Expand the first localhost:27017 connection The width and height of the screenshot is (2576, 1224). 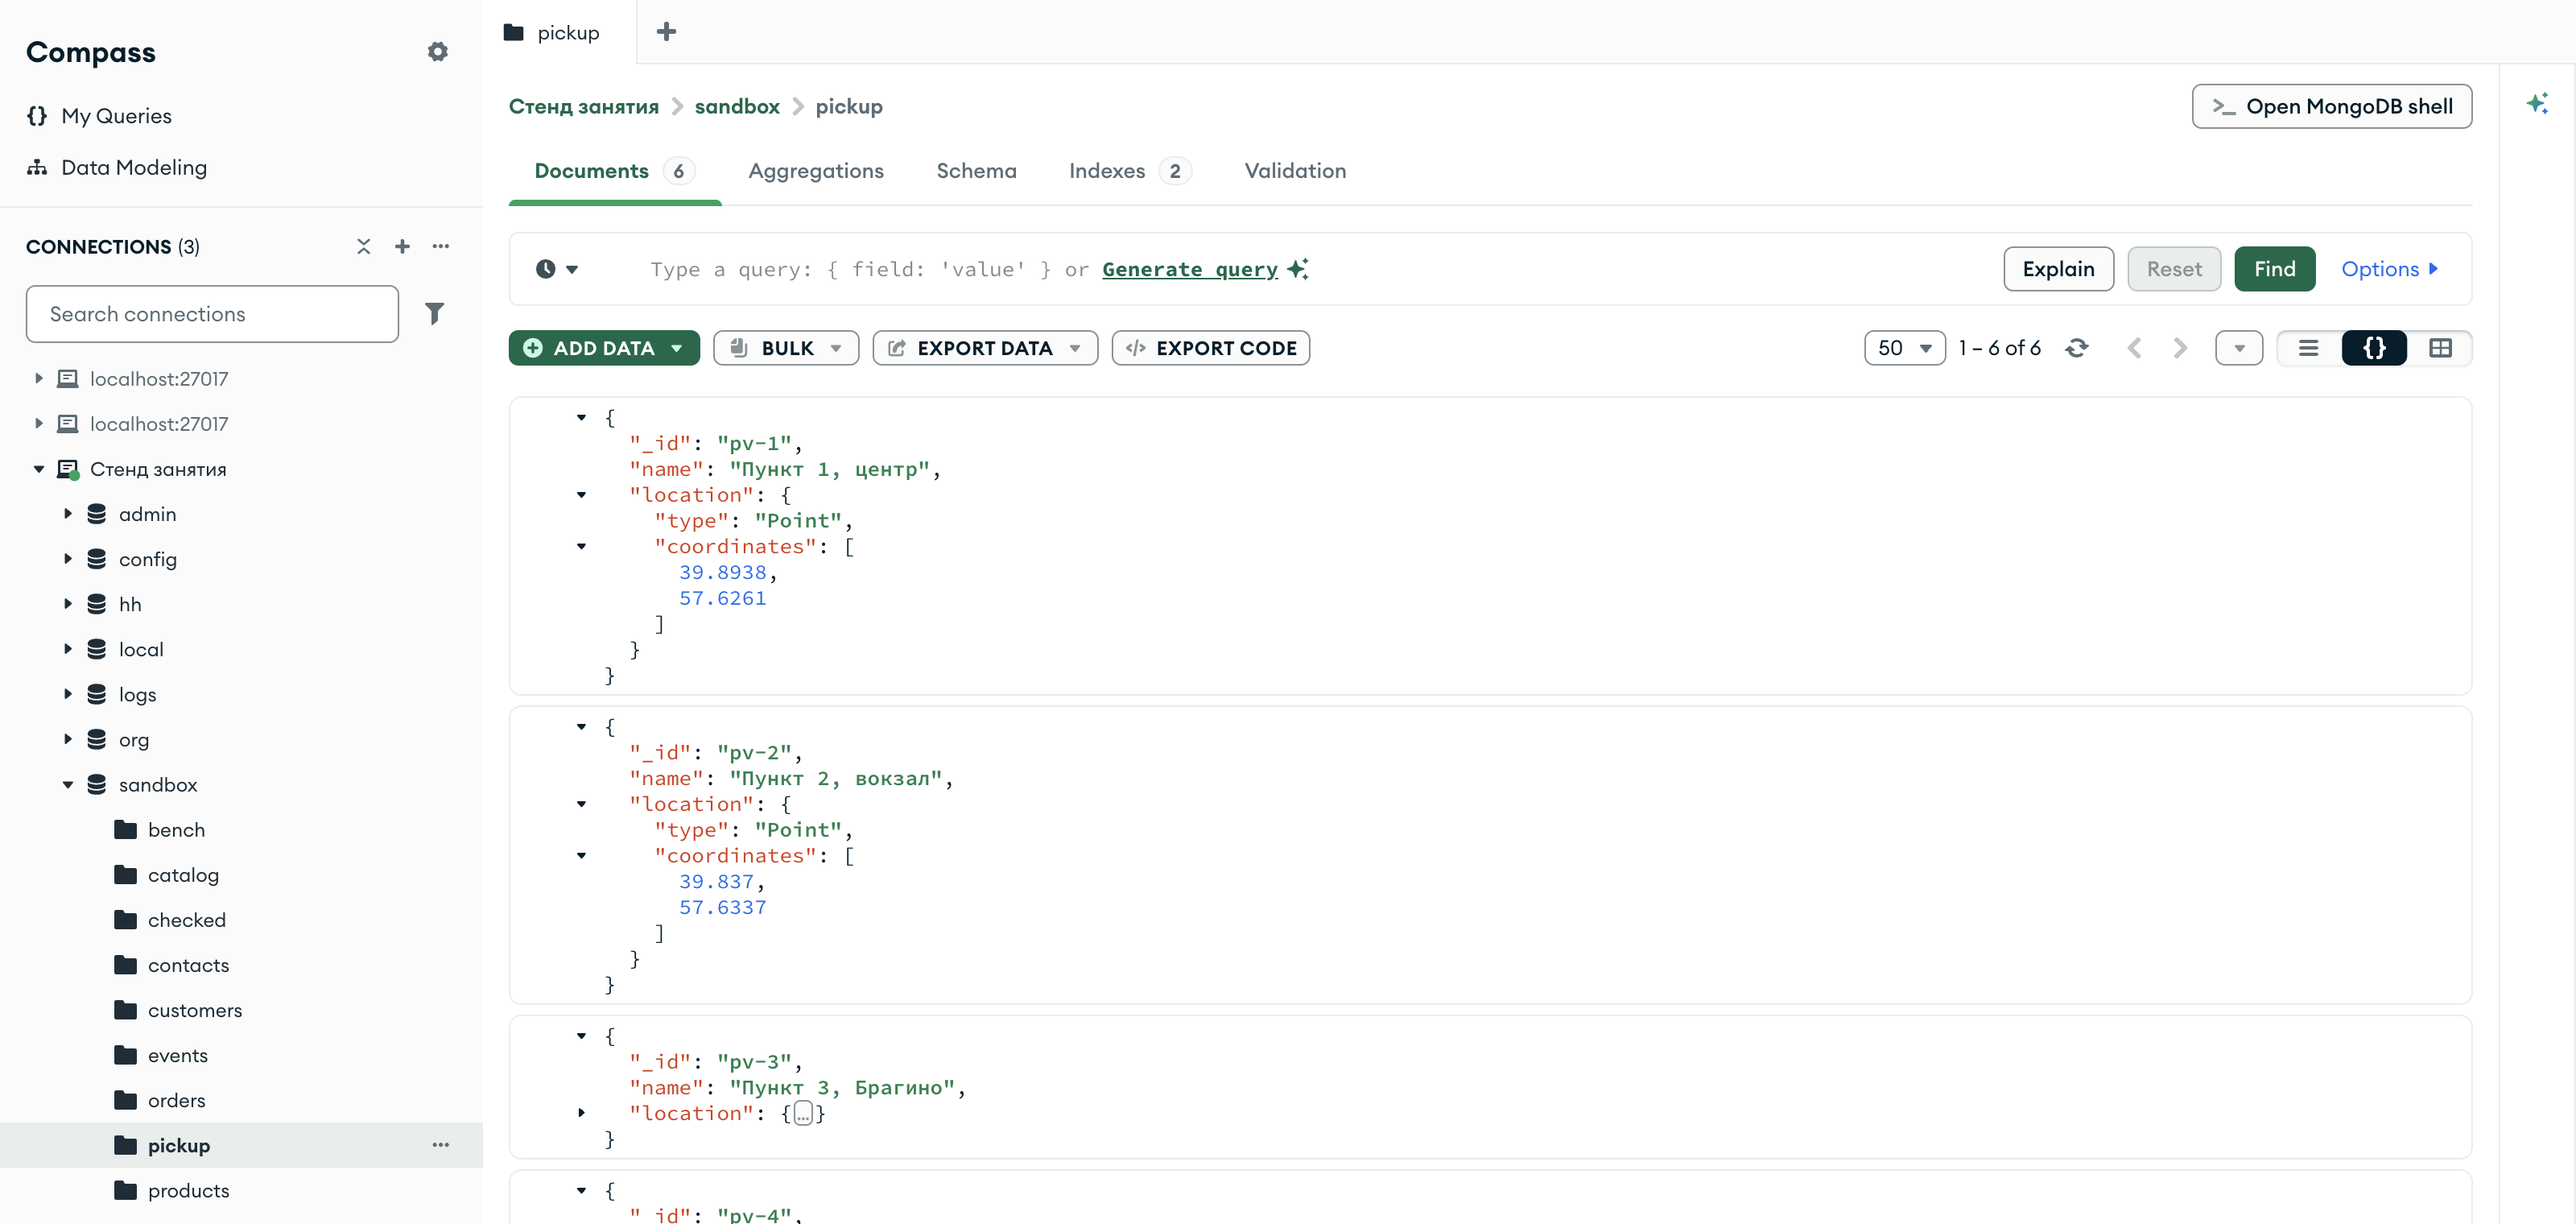click(x=39, y=379)
